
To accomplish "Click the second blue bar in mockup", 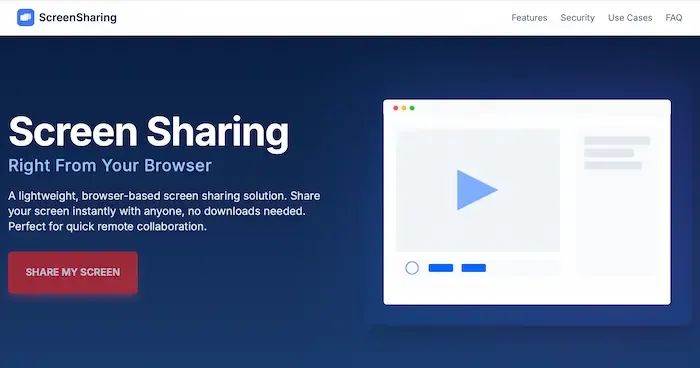I will click(x=474, y=268).
